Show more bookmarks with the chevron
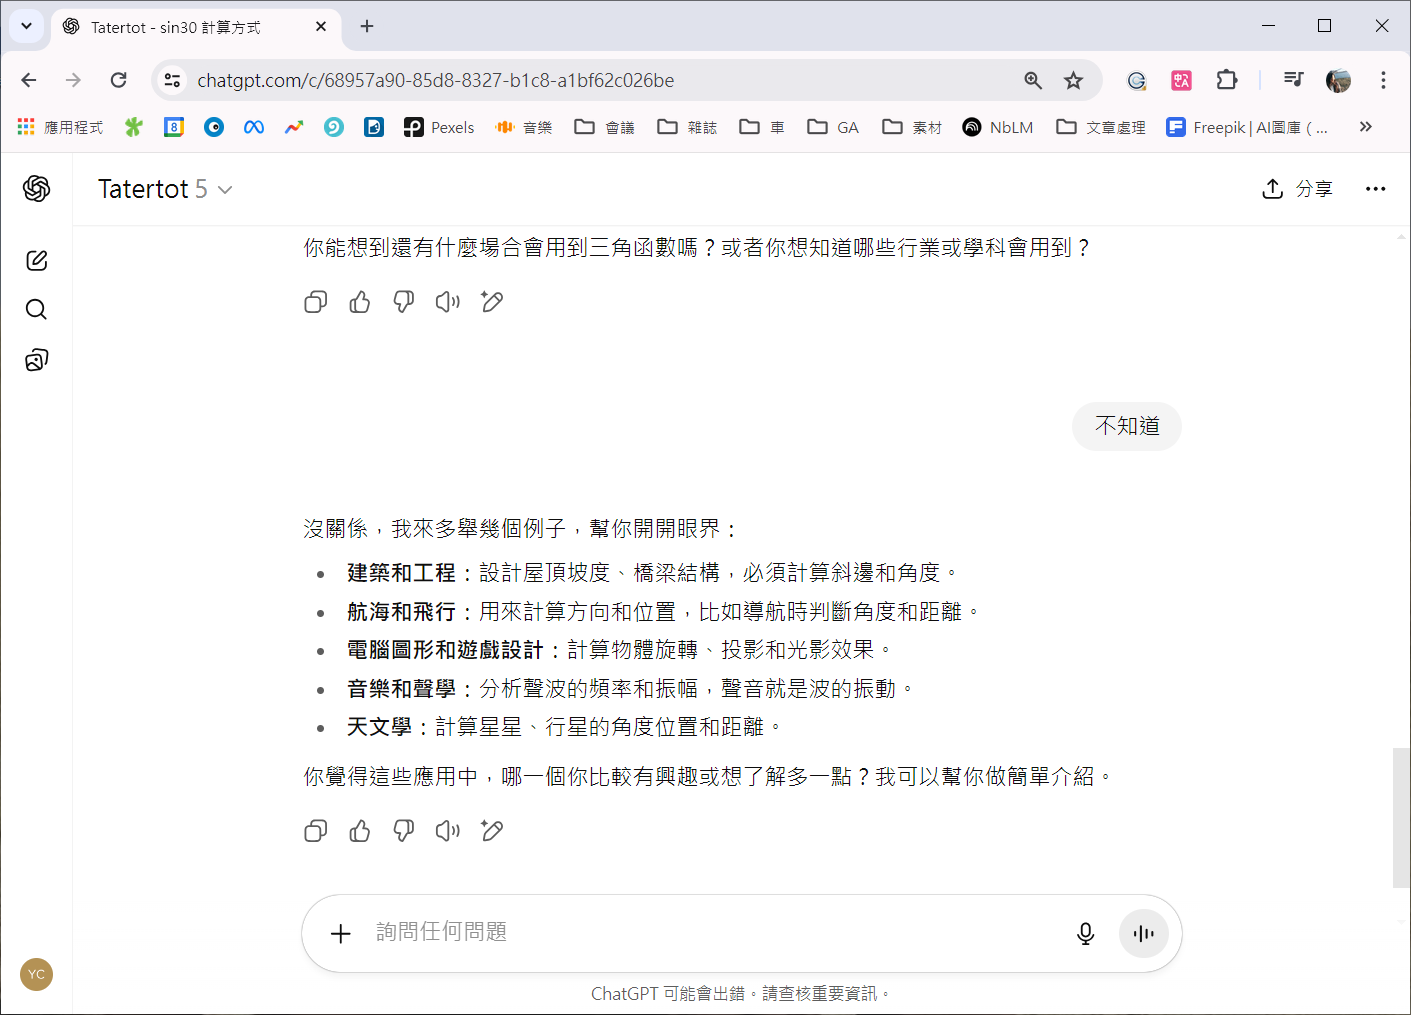 [1366, 127]
